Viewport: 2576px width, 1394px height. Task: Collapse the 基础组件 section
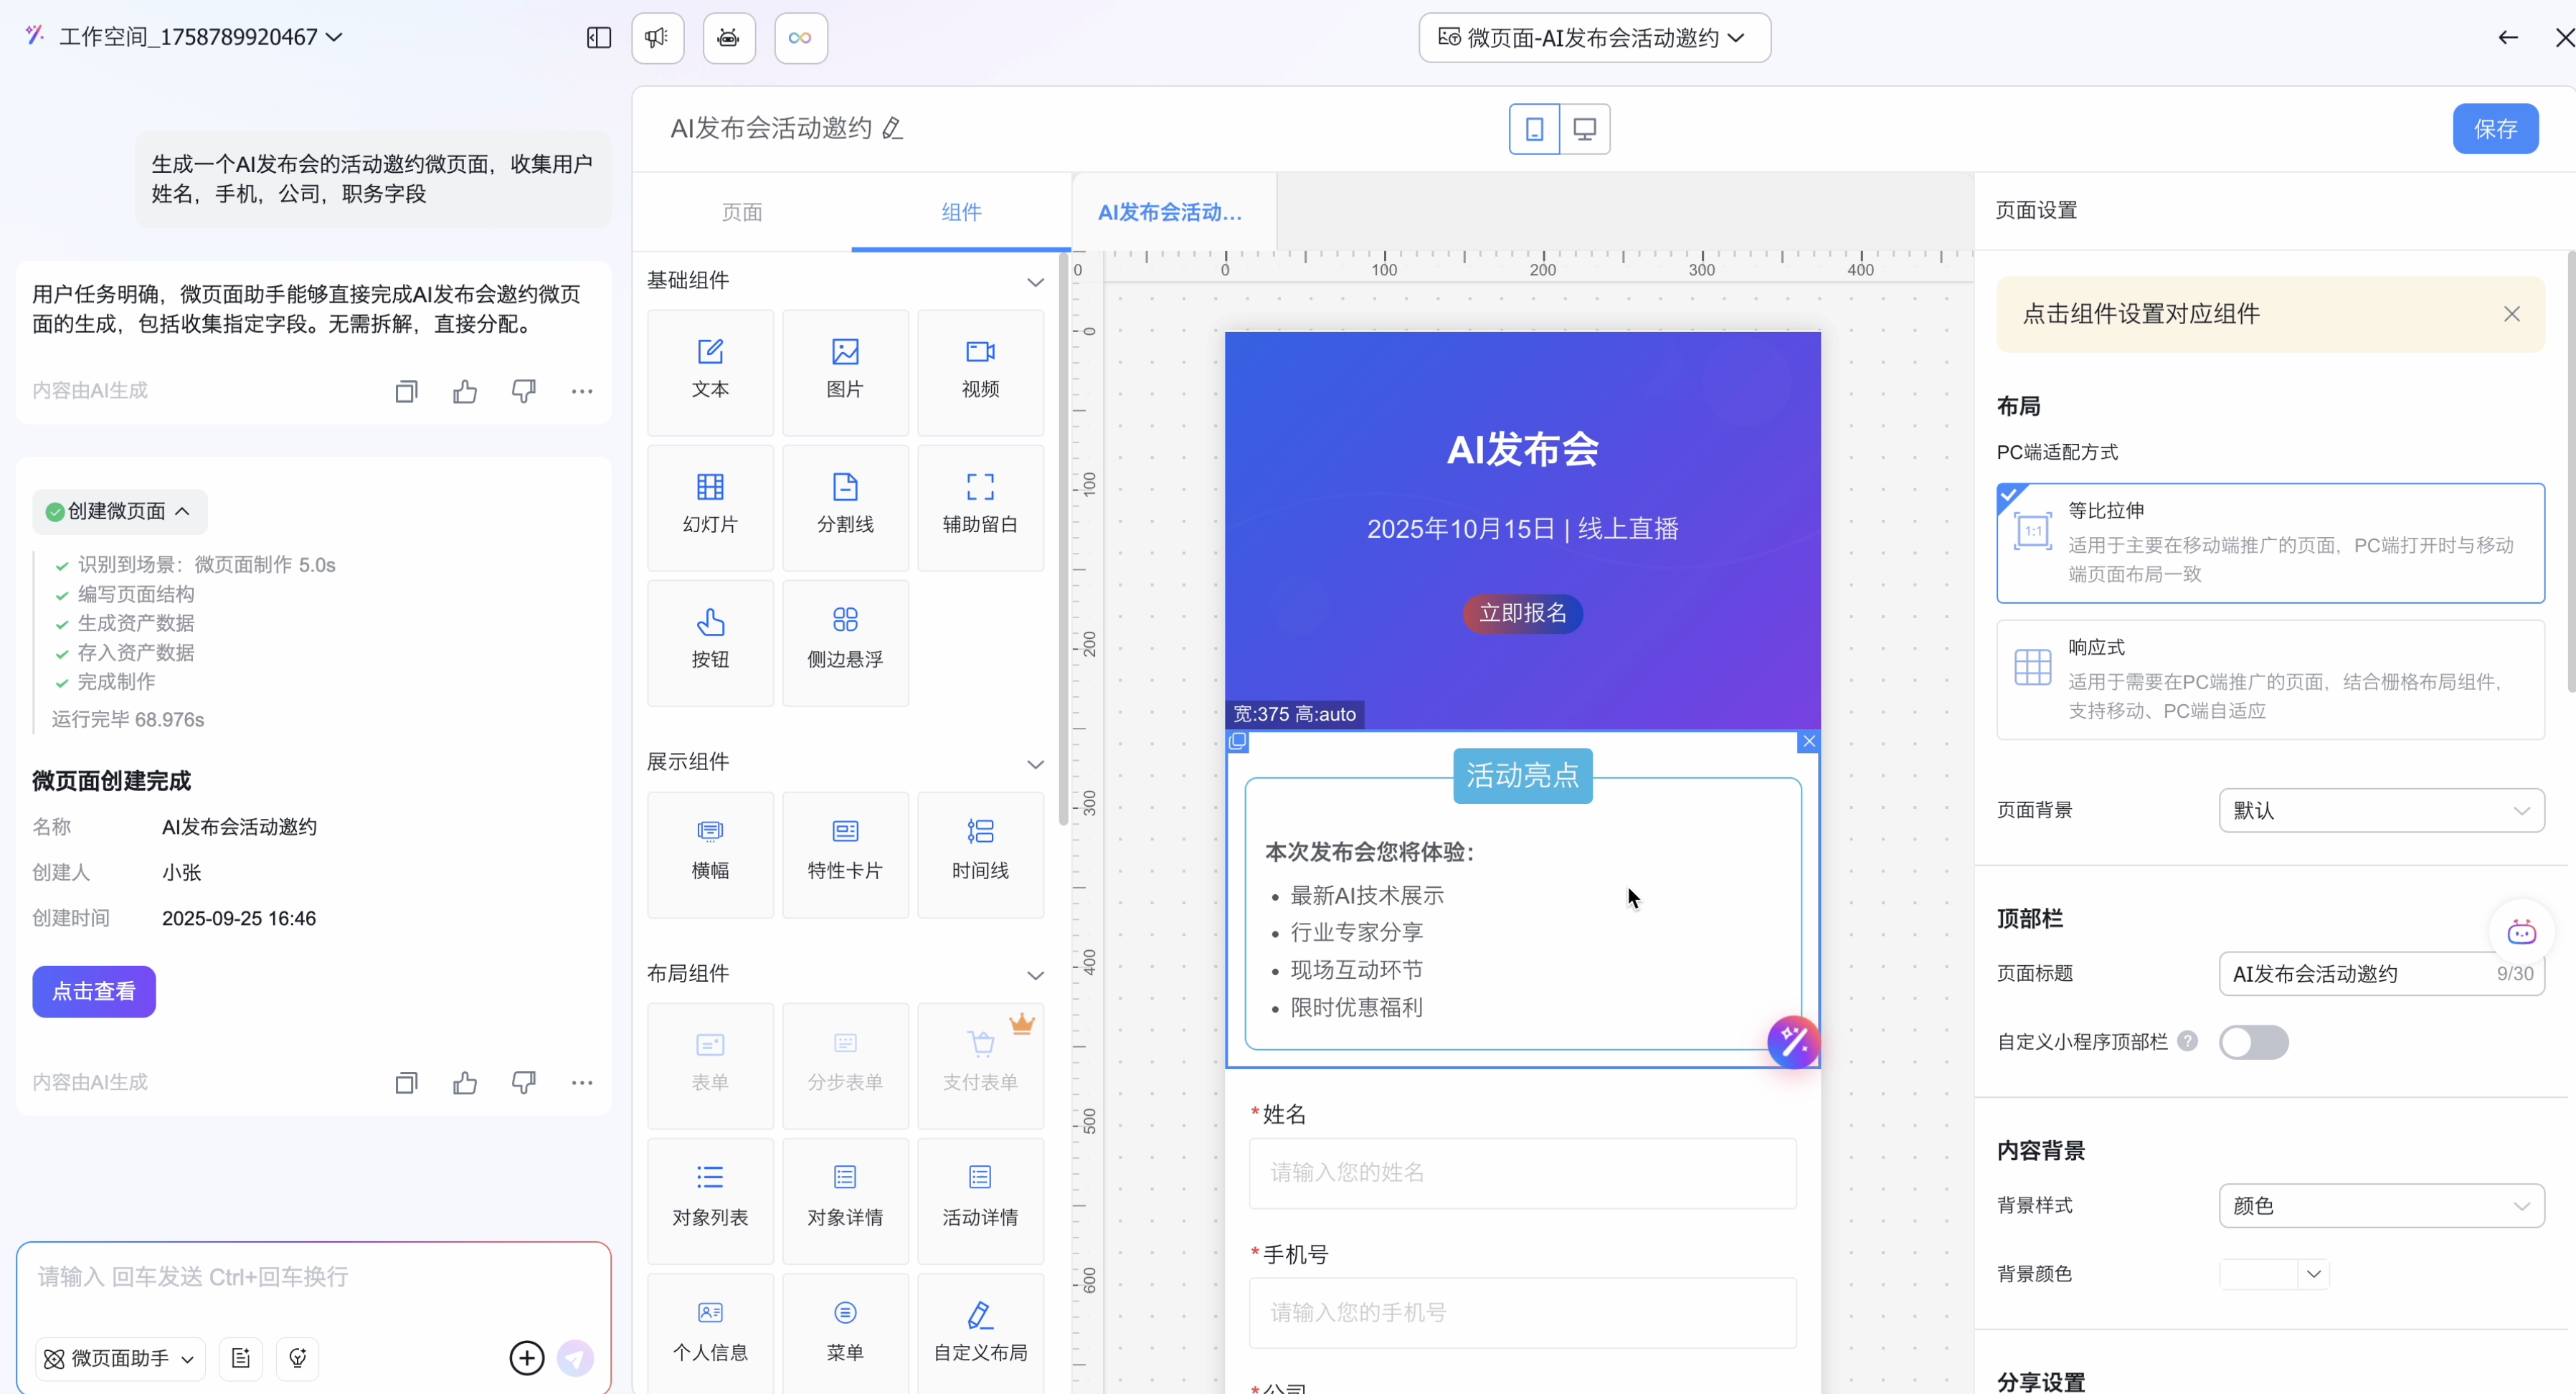[1035, 282]
